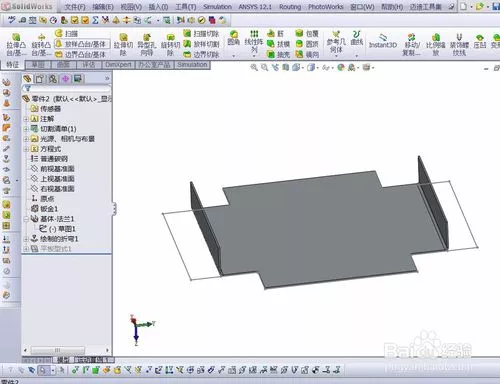This screenshot has width=500, height=384.
Task: Open the 编辑(E) menu
Action: coord(103,7)
